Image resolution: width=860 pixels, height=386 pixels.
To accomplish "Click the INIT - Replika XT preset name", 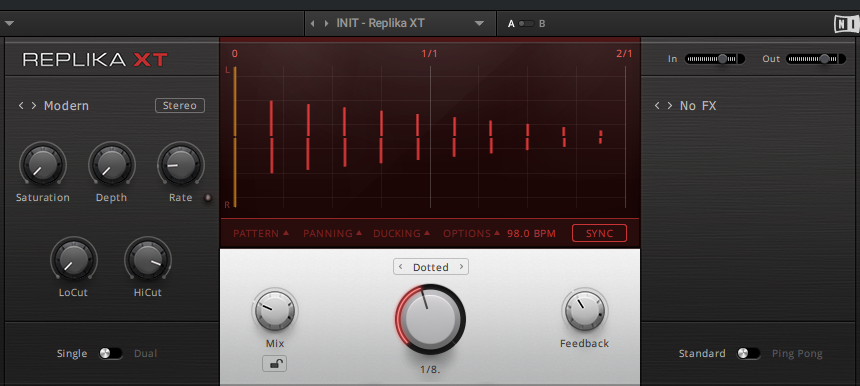I will click(380, 24).
